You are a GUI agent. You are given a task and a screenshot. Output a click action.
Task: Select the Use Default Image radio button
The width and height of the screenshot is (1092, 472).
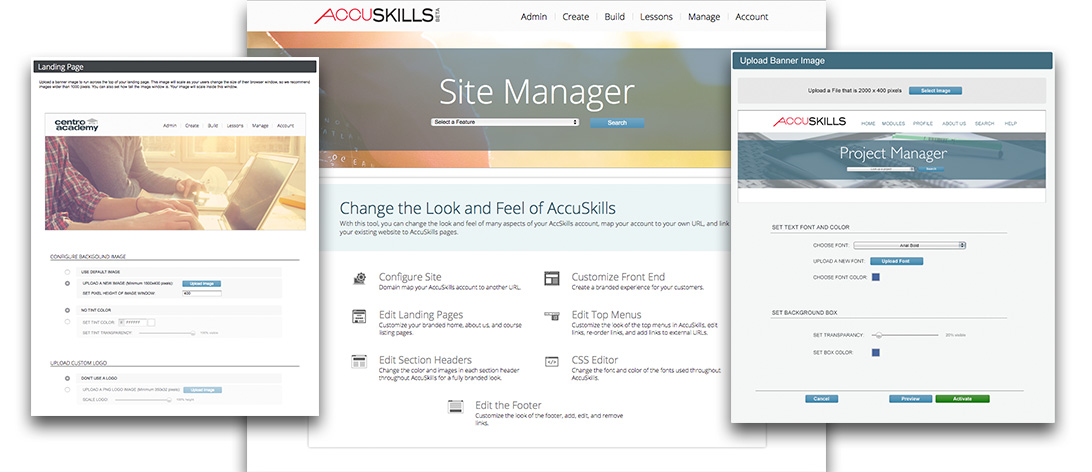point(67,272)
